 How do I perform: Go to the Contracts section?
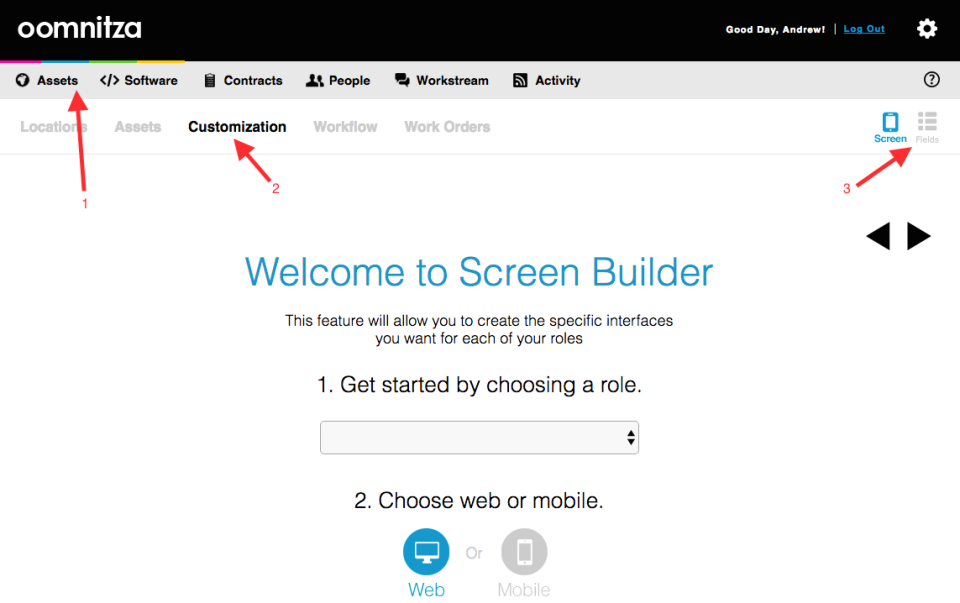[243, 80]
